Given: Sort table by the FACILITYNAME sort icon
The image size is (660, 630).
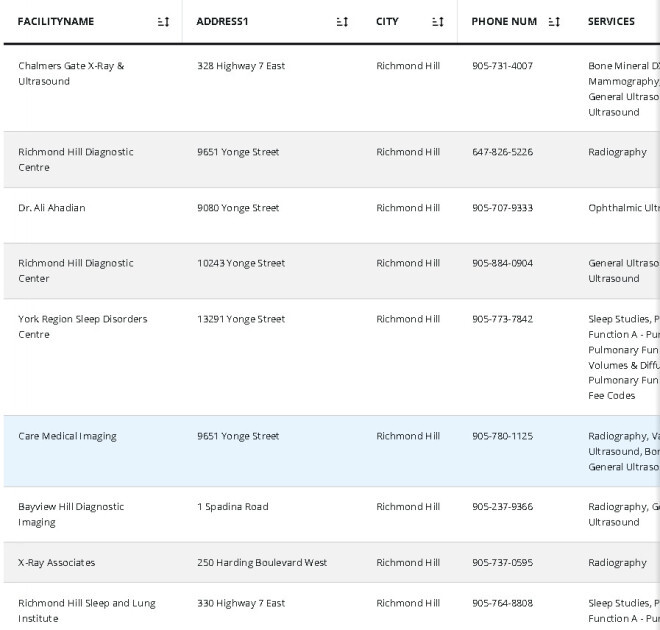Looking at the screenshot, I should (x=164, y=22).
